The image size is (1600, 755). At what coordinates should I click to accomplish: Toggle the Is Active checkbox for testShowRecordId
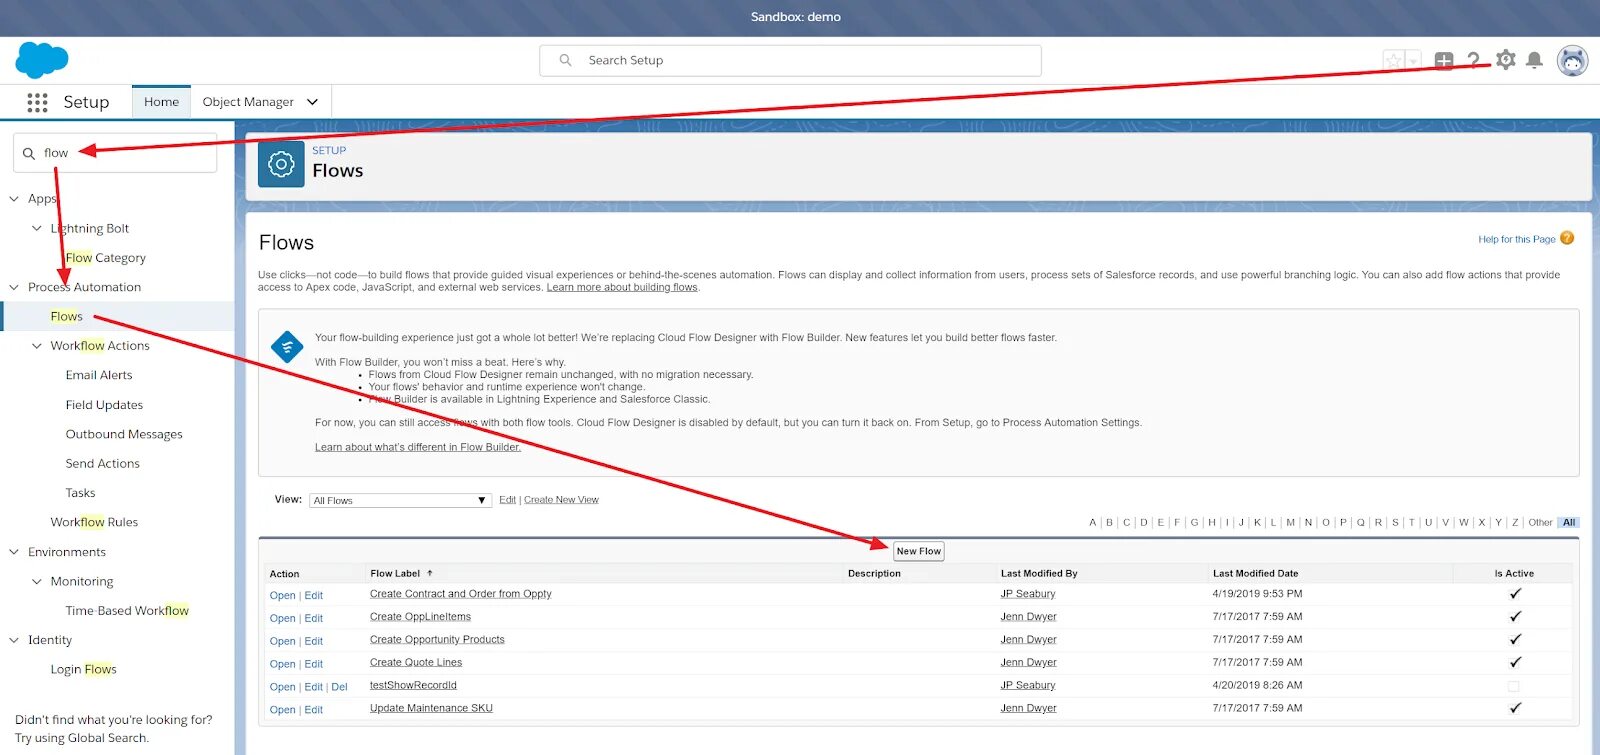(x=1513, y=686)
